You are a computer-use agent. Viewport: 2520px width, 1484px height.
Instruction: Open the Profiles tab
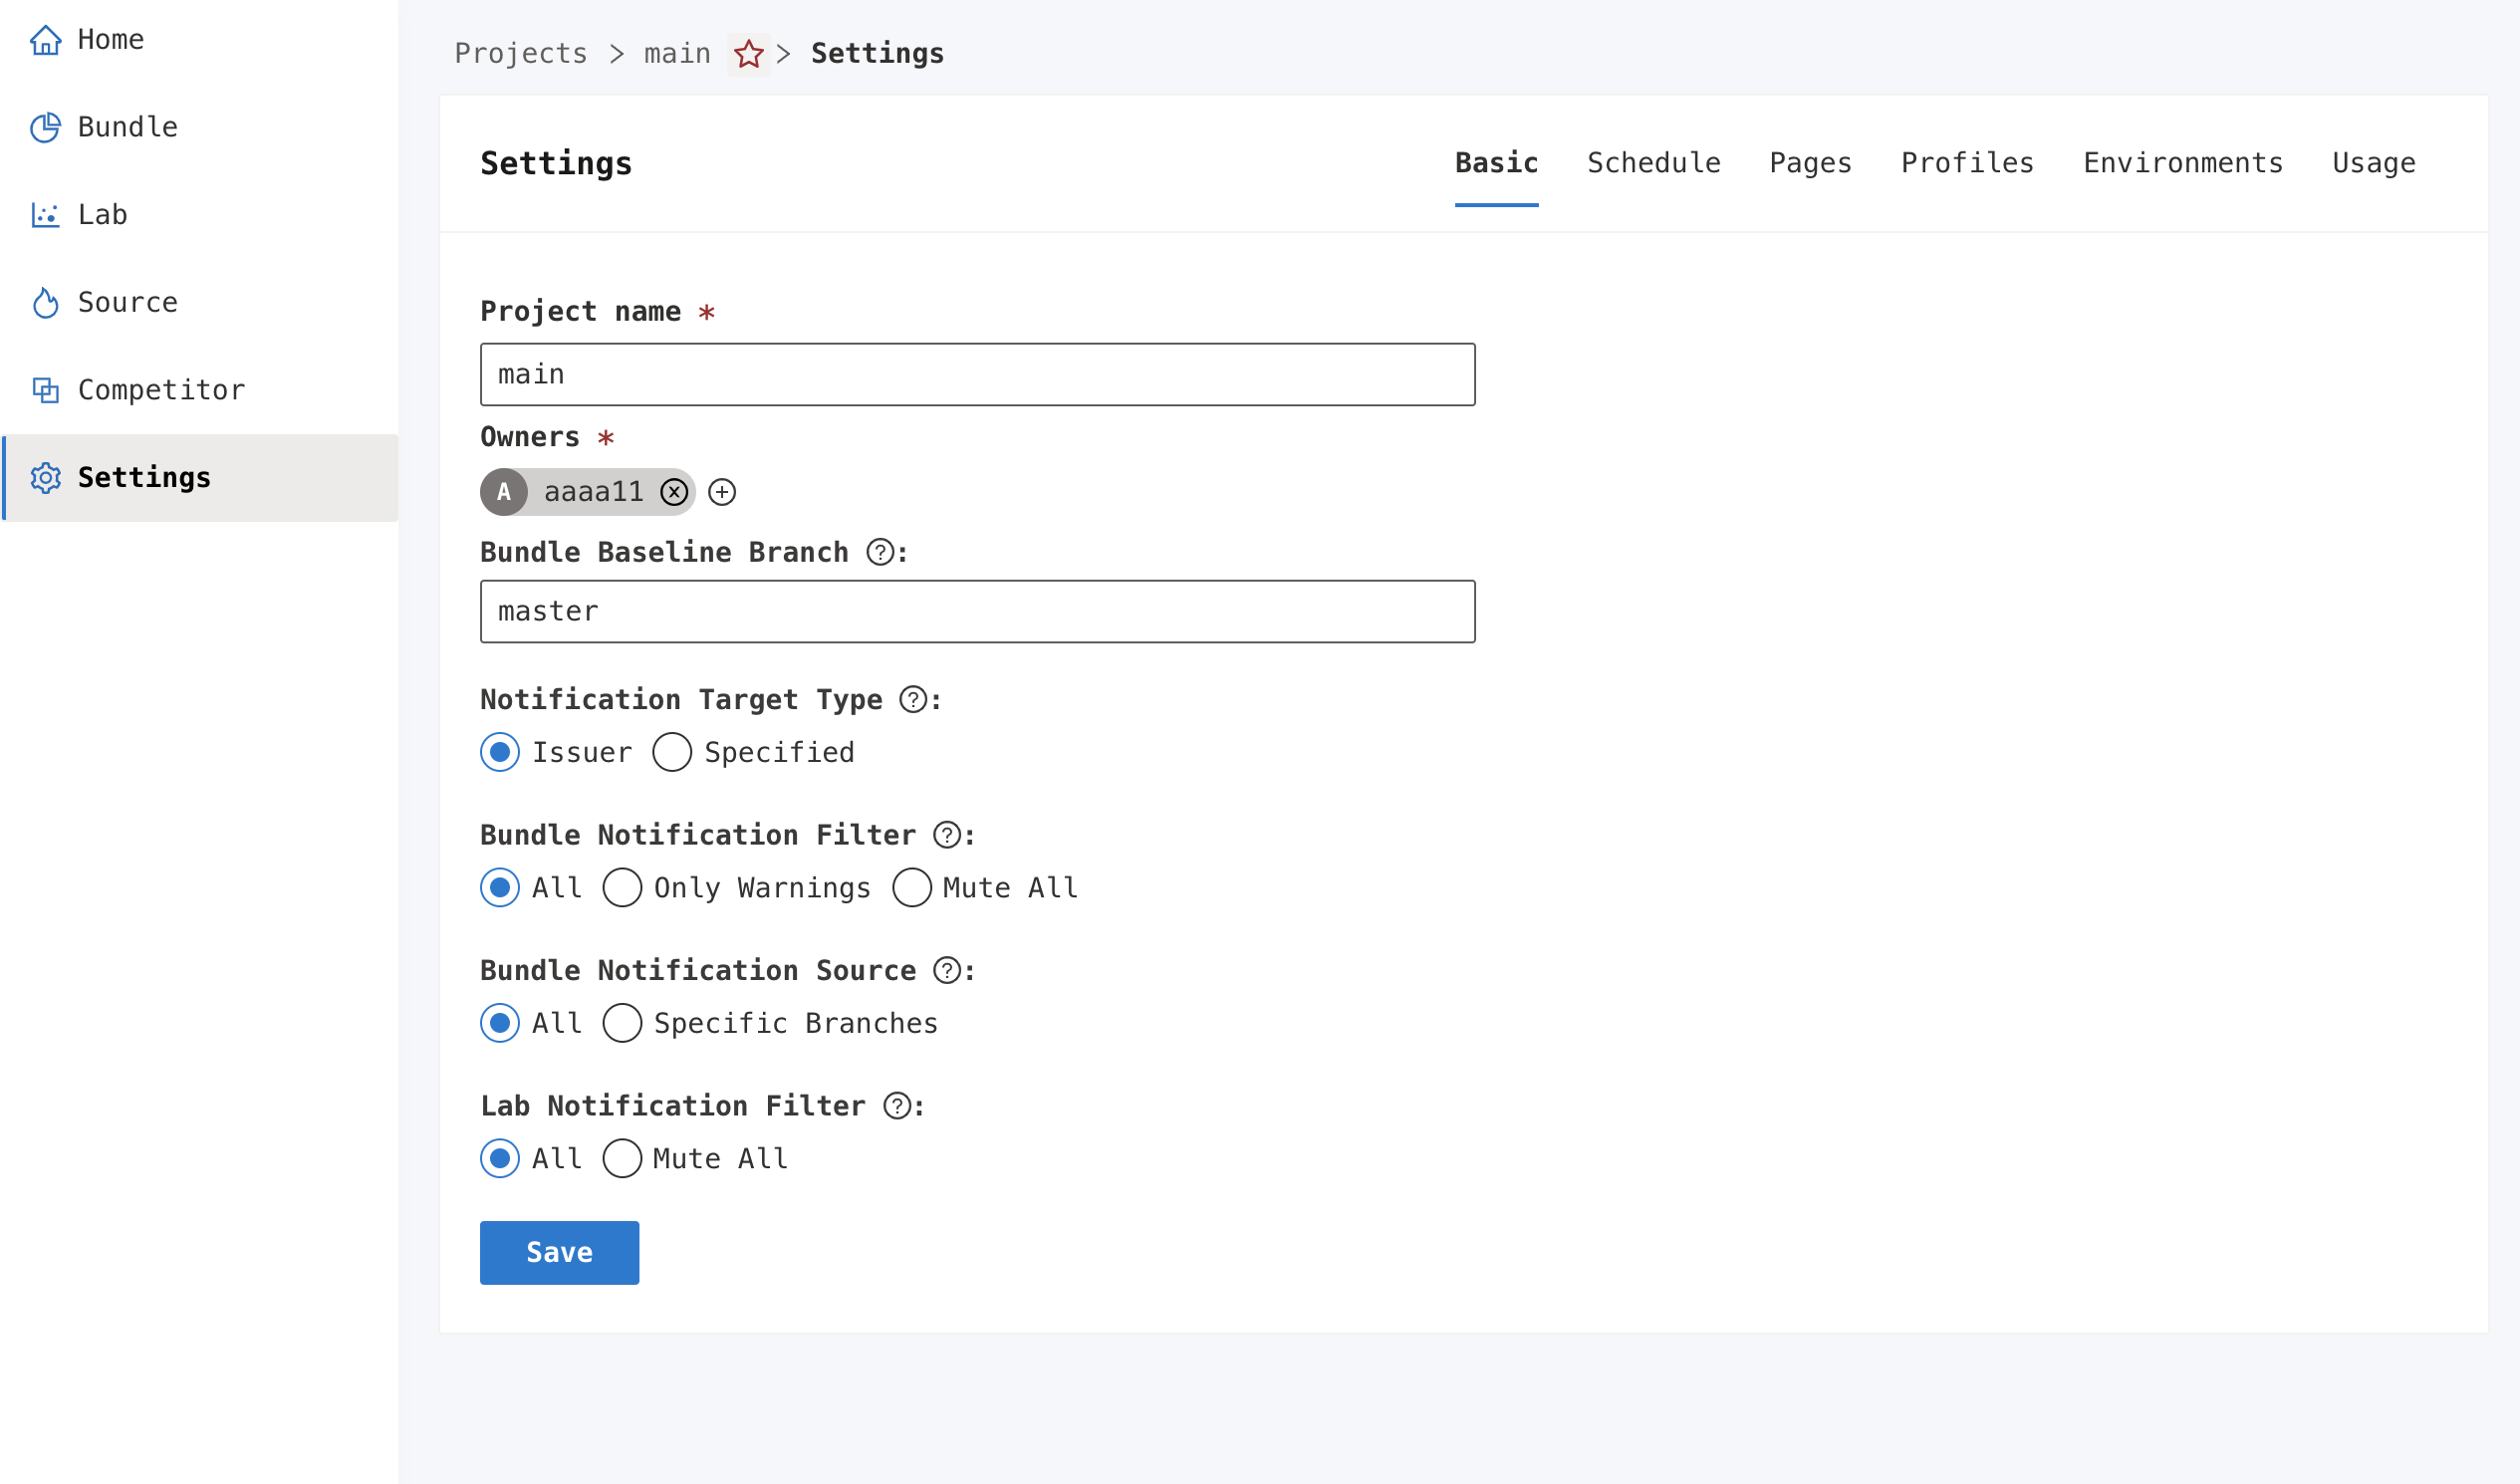pyautogui.click(x=1967, y=163)
